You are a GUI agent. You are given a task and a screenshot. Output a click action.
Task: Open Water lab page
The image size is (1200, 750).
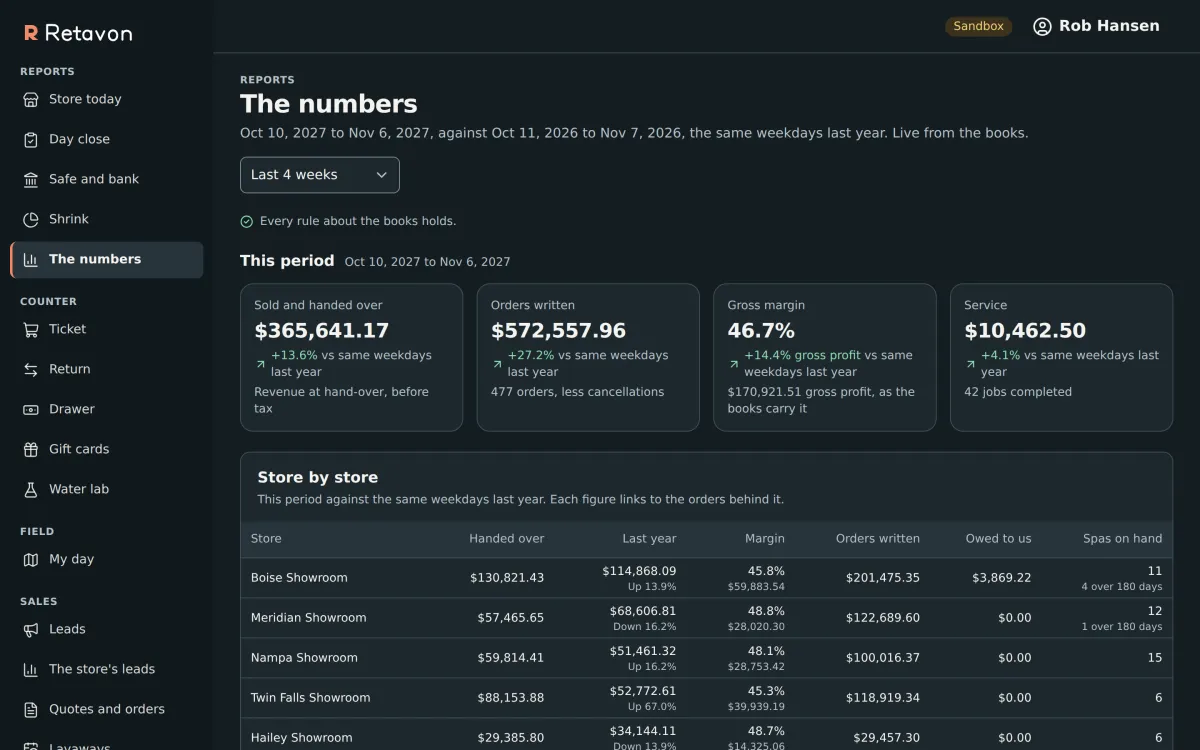107,489
